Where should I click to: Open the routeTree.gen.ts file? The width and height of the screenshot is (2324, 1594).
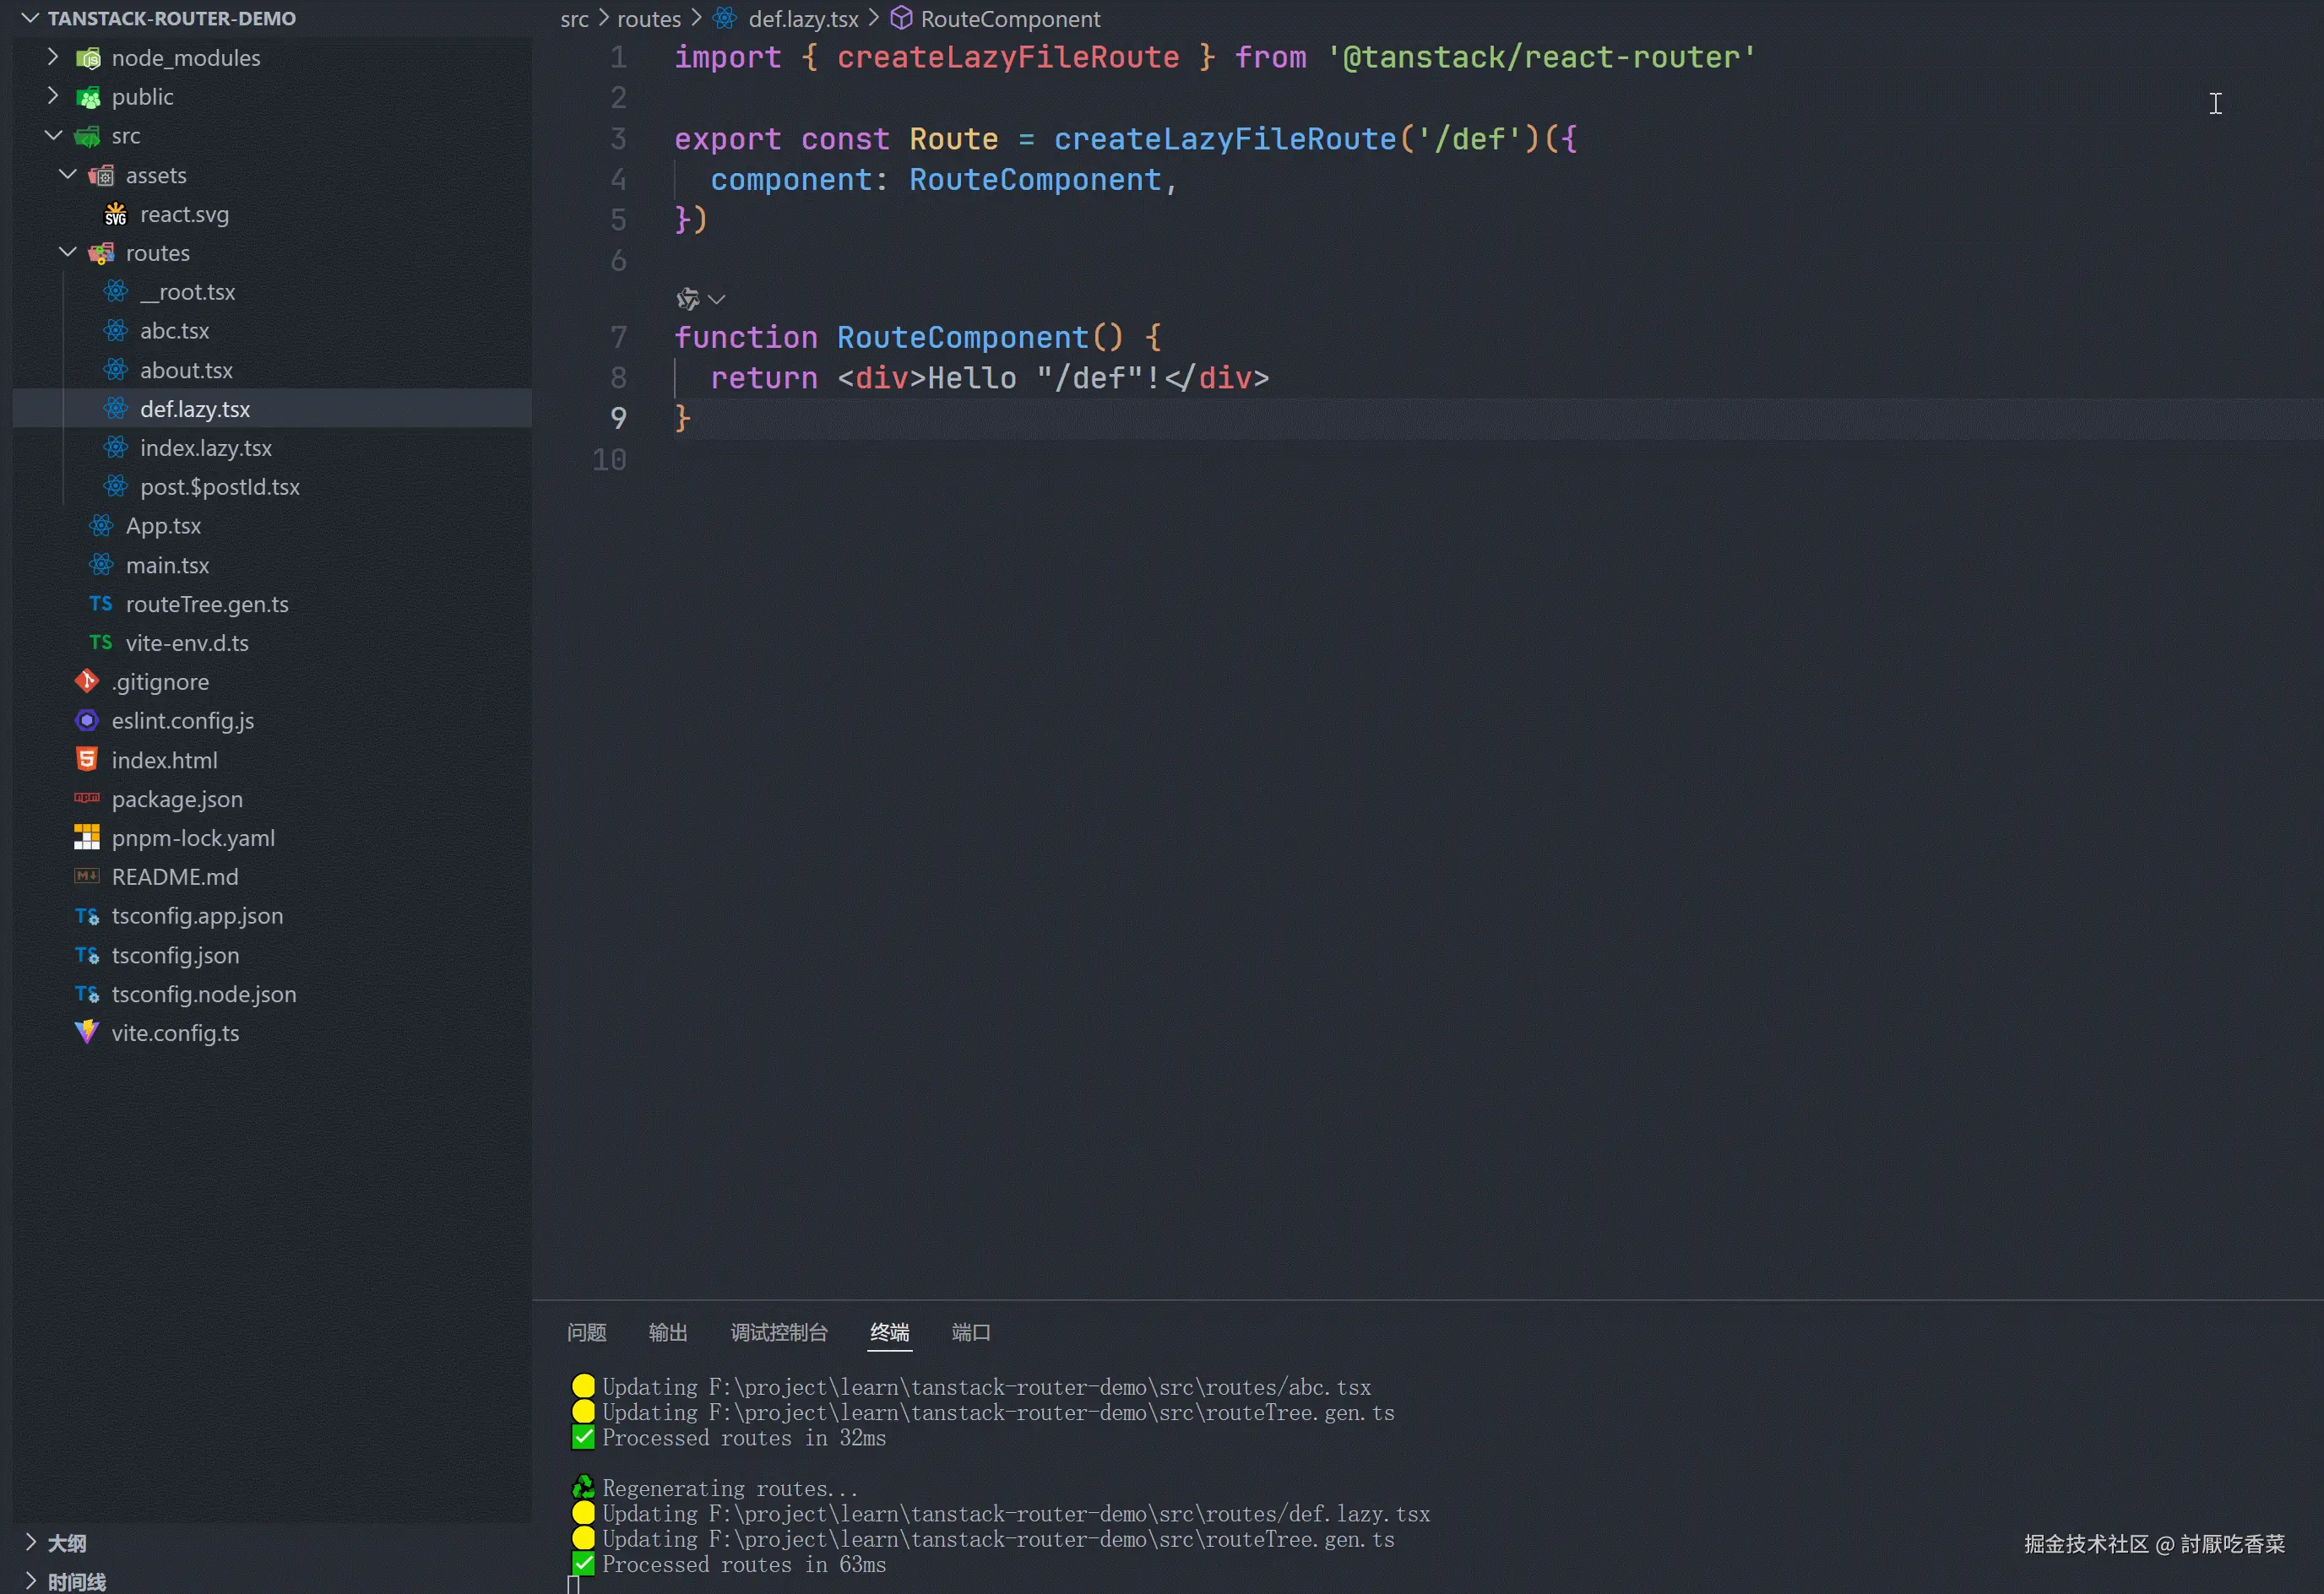206,604
